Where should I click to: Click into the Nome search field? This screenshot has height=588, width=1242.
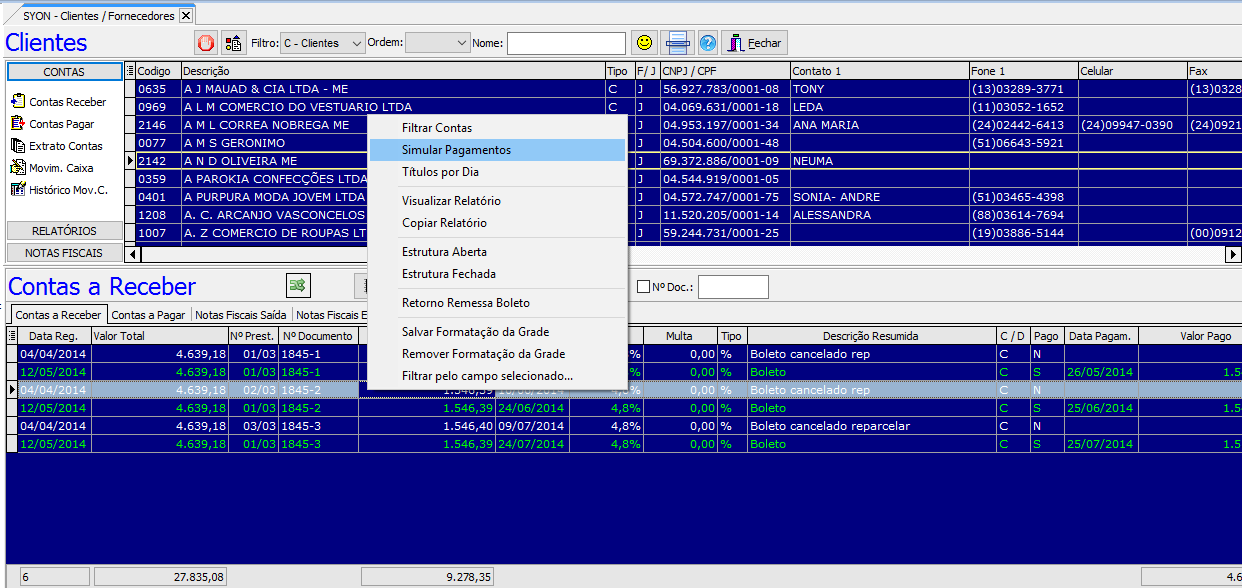point(566,43)
